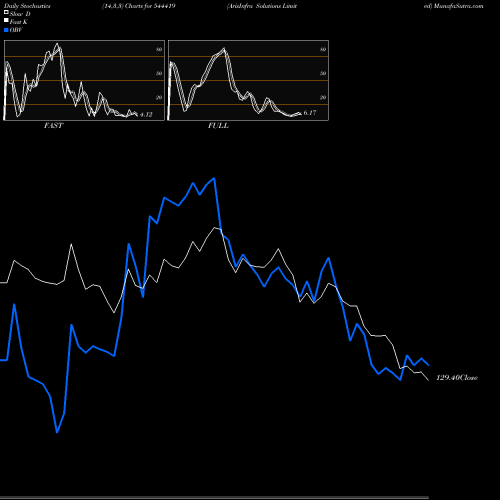The height and width of the screenshot is (500, 500).
Task: Click the 20 level label in FULL chart
Action: coord(323,97)
